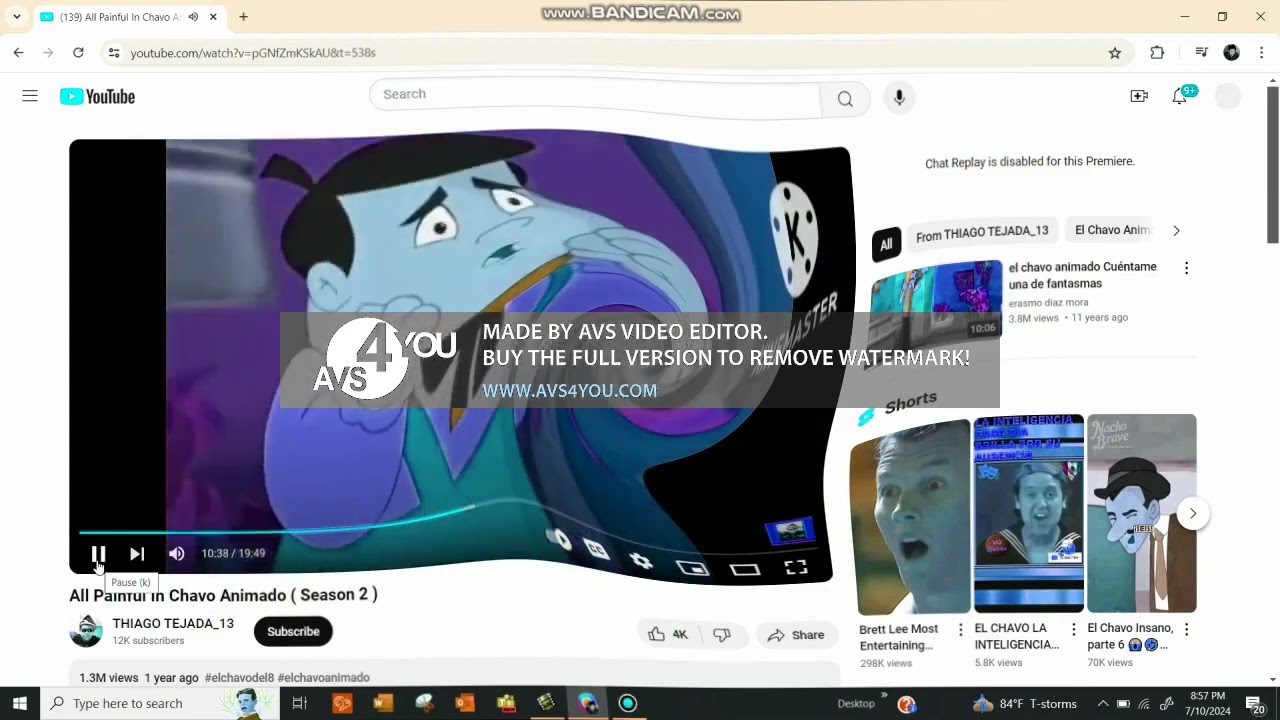The image size is (1280, 720).
Task: Open options for EL CHAVO LA INTELIGENCIA short
Action: 1073,630
